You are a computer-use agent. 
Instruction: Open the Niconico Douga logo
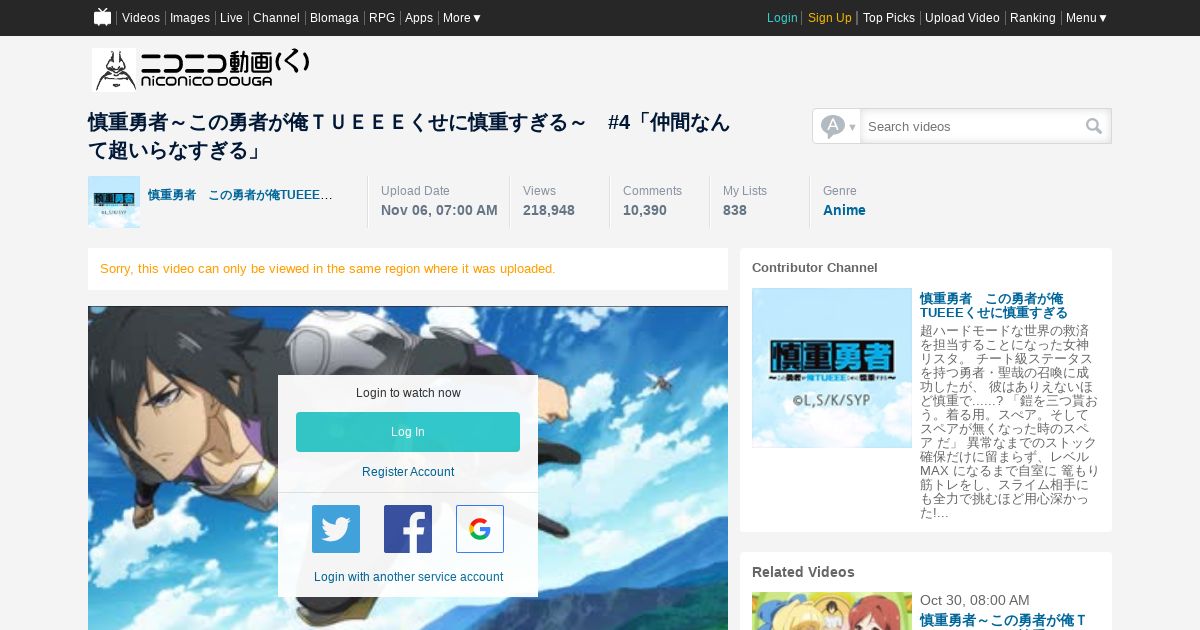(201, 70)
